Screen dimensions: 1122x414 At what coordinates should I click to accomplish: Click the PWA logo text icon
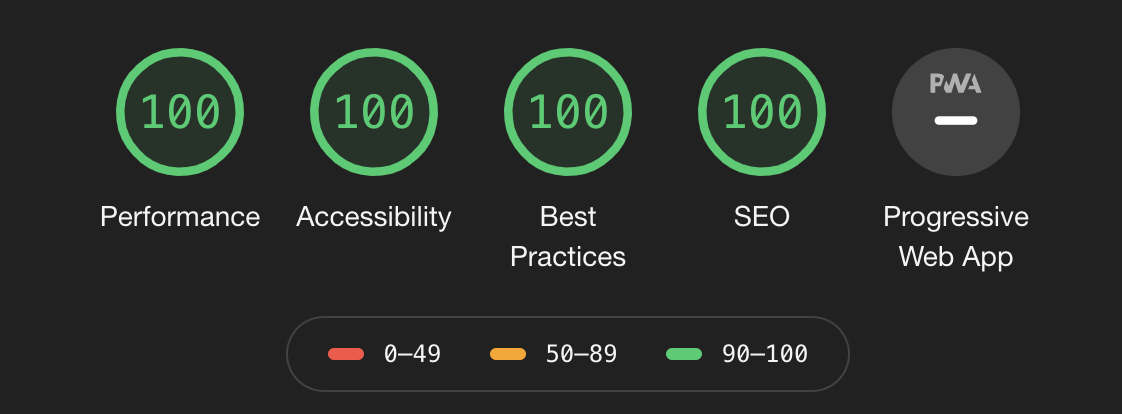955,84
